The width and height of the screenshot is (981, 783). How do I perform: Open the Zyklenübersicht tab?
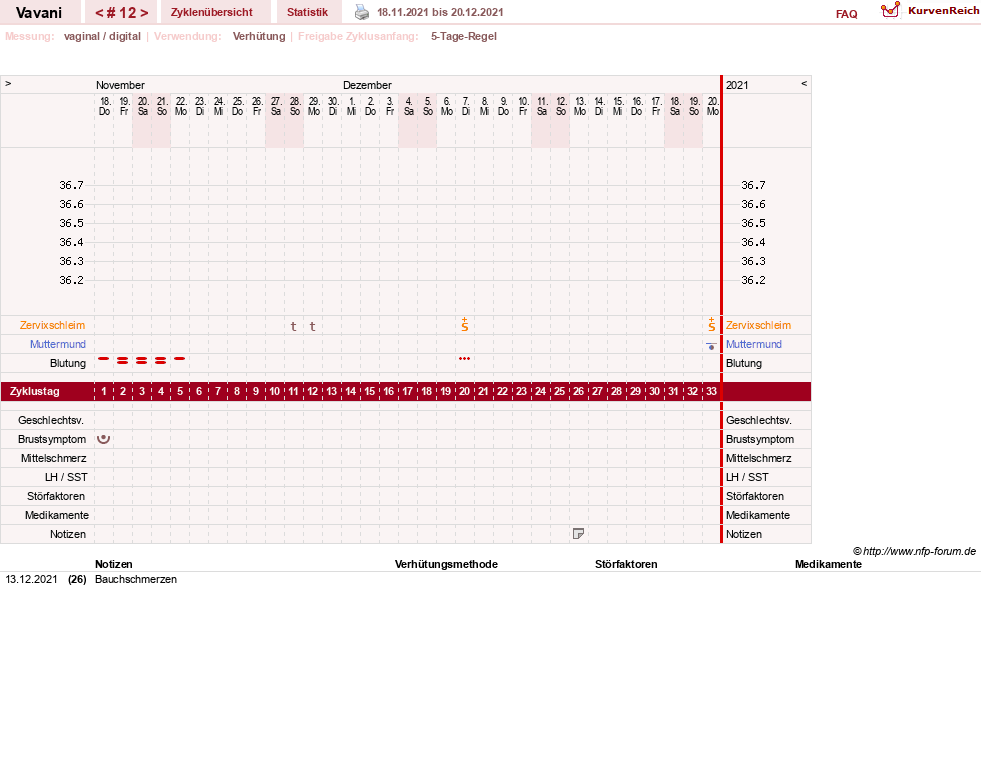click(211, 12)
